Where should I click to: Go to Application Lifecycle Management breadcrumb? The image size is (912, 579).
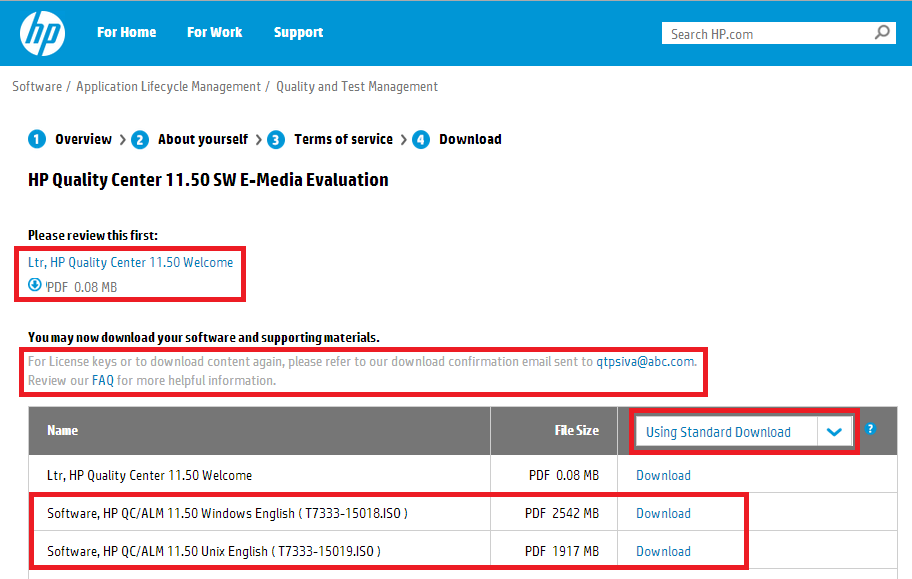(x=168, y=87)
